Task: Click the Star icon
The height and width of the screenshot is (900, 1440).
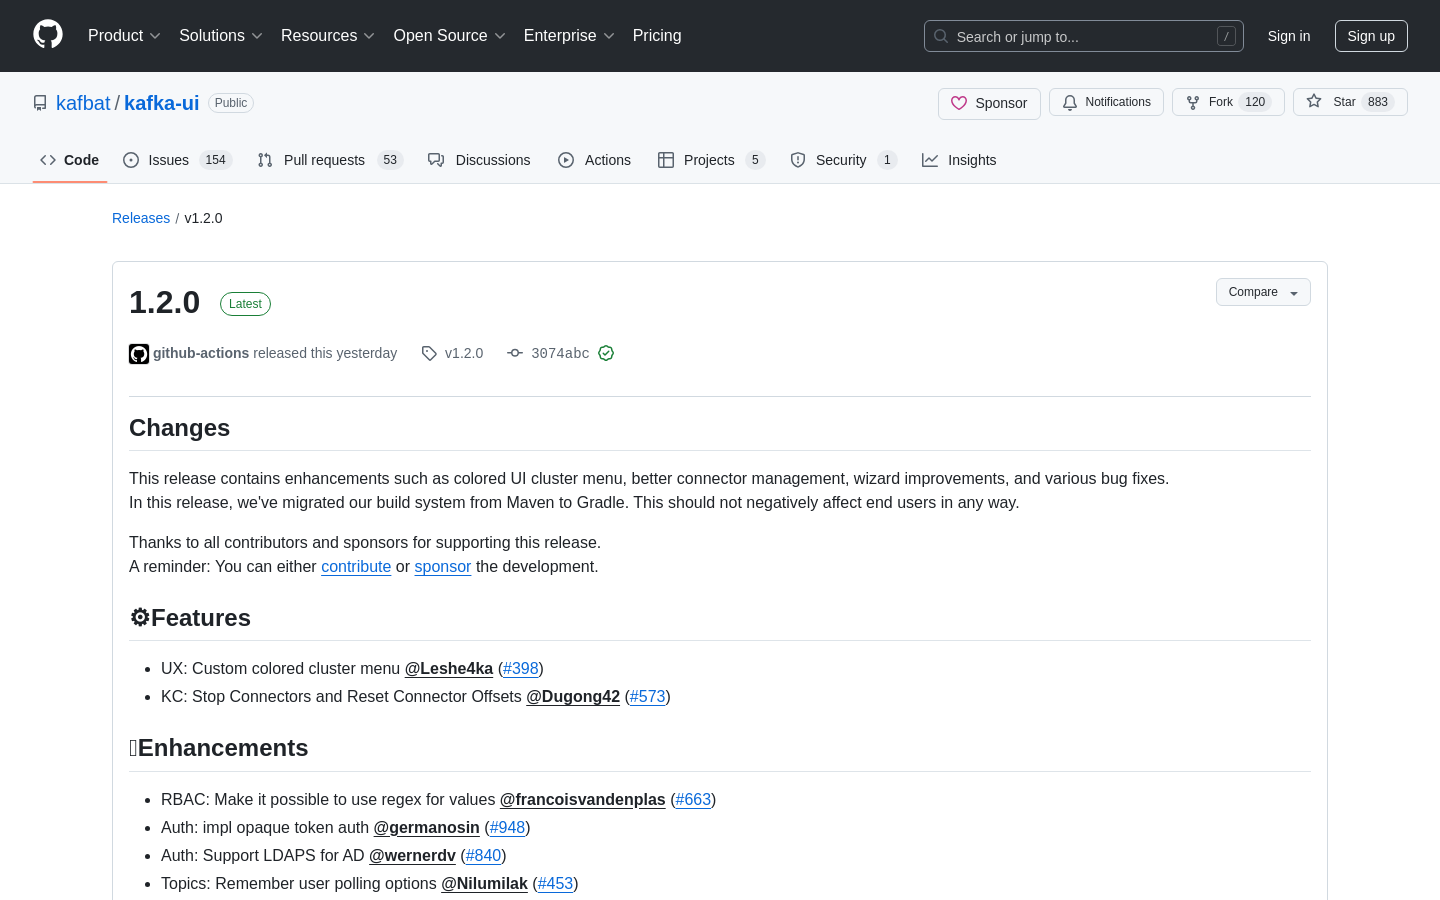Action: [1314, 101]
